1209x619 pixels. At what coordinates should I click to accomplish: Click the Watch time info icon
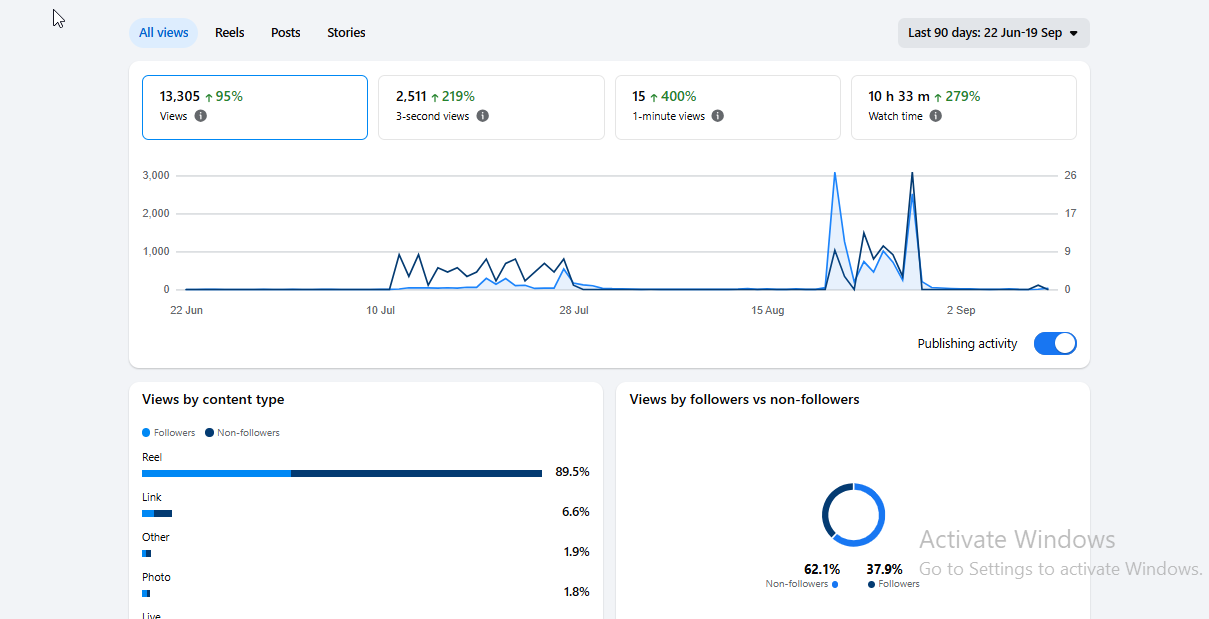point(935,116)
